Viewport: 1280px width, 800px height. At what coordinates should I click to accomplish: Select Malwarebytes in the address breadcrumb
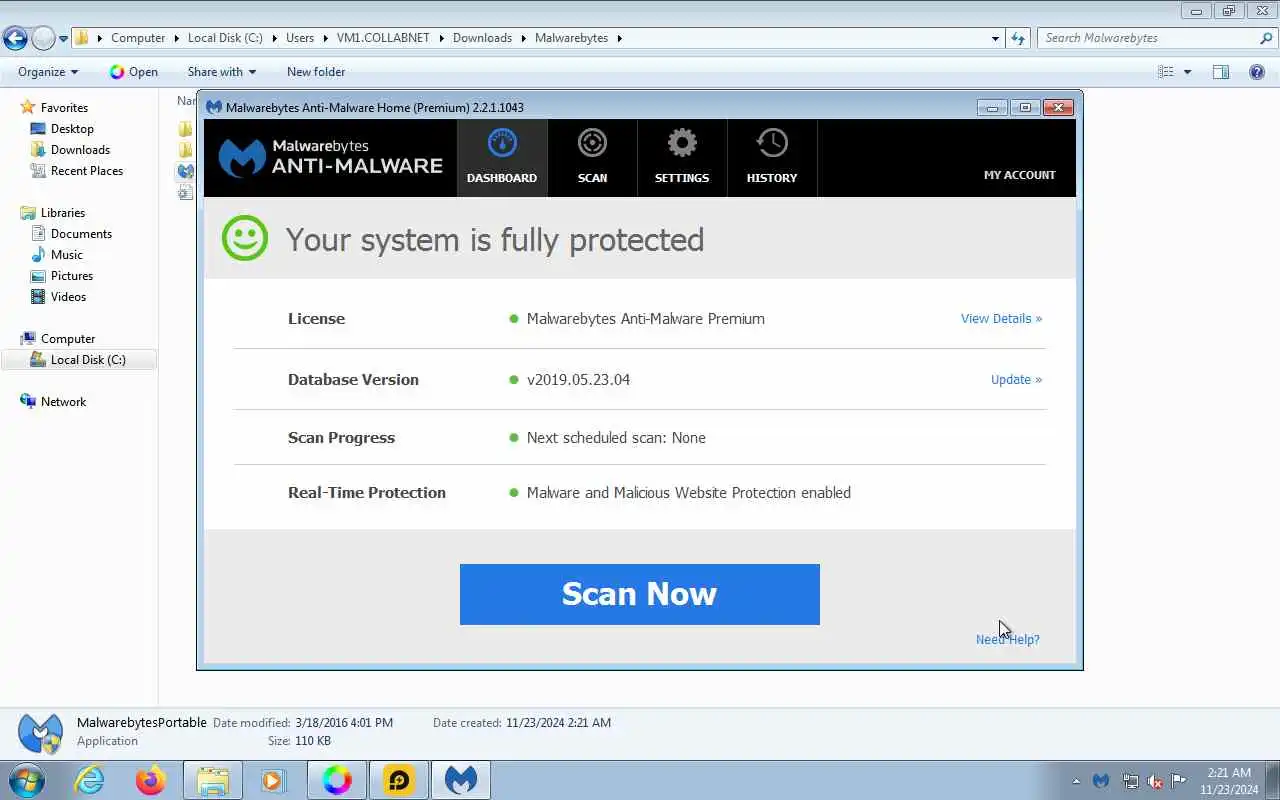[x=571, y=38]
